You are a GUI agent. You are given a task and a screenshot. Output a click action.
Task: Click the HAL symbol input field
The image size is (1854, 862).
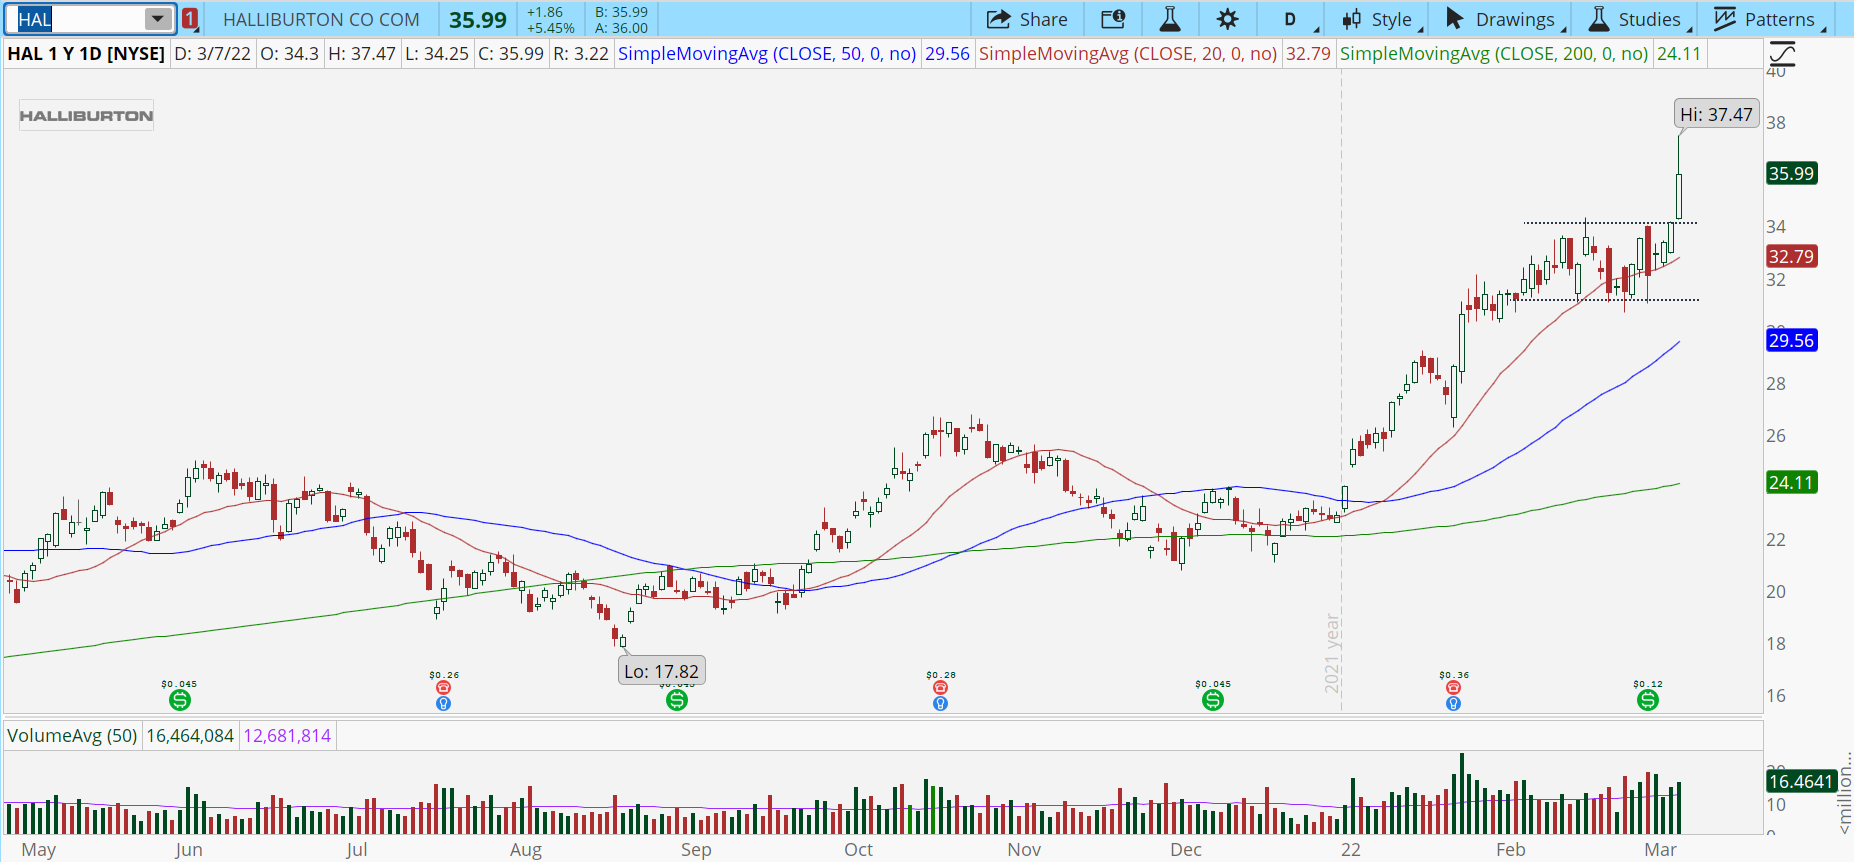(80, 19)
